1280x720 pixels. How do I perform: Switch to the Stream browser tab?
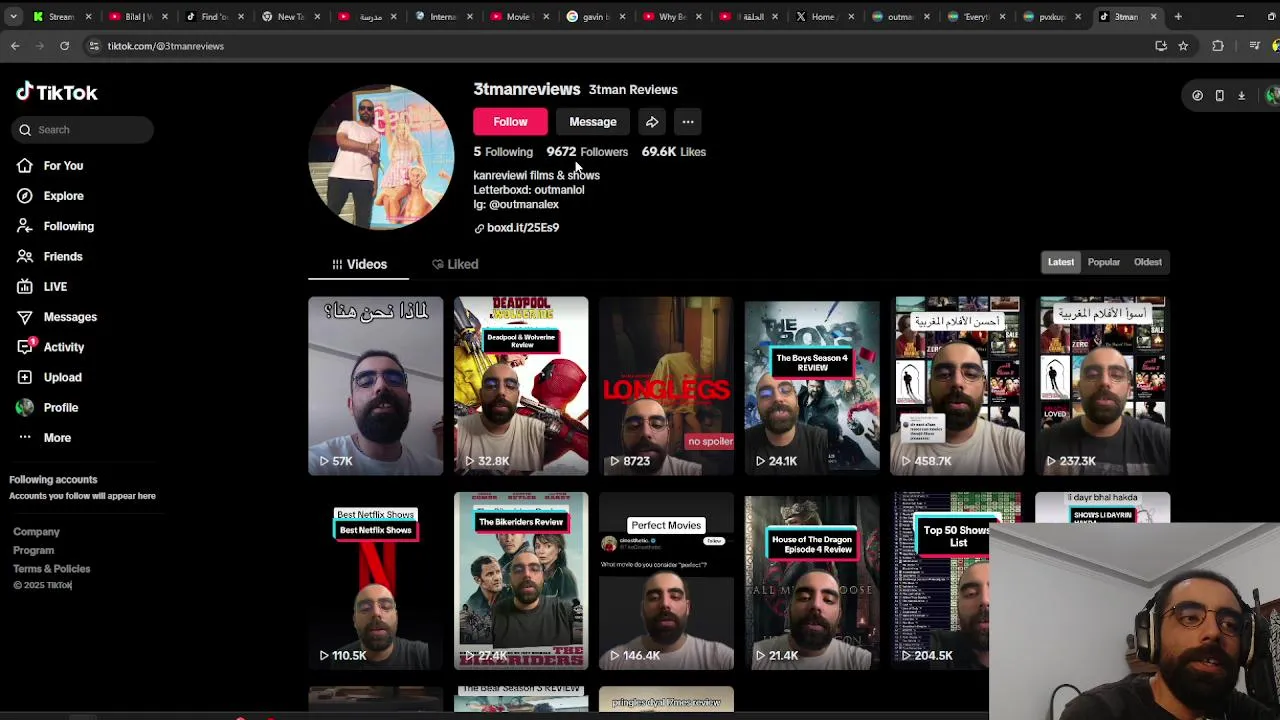pyautogui.click(x=62, y=16)
